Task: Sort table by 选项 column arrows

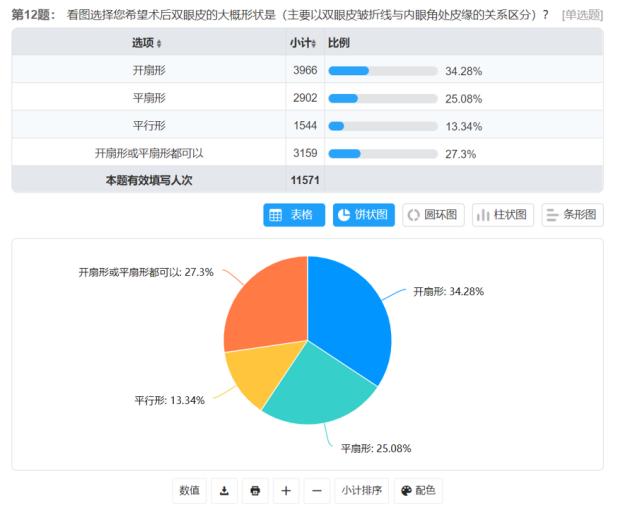Action: pyautogui.click(x=159, y=43)
